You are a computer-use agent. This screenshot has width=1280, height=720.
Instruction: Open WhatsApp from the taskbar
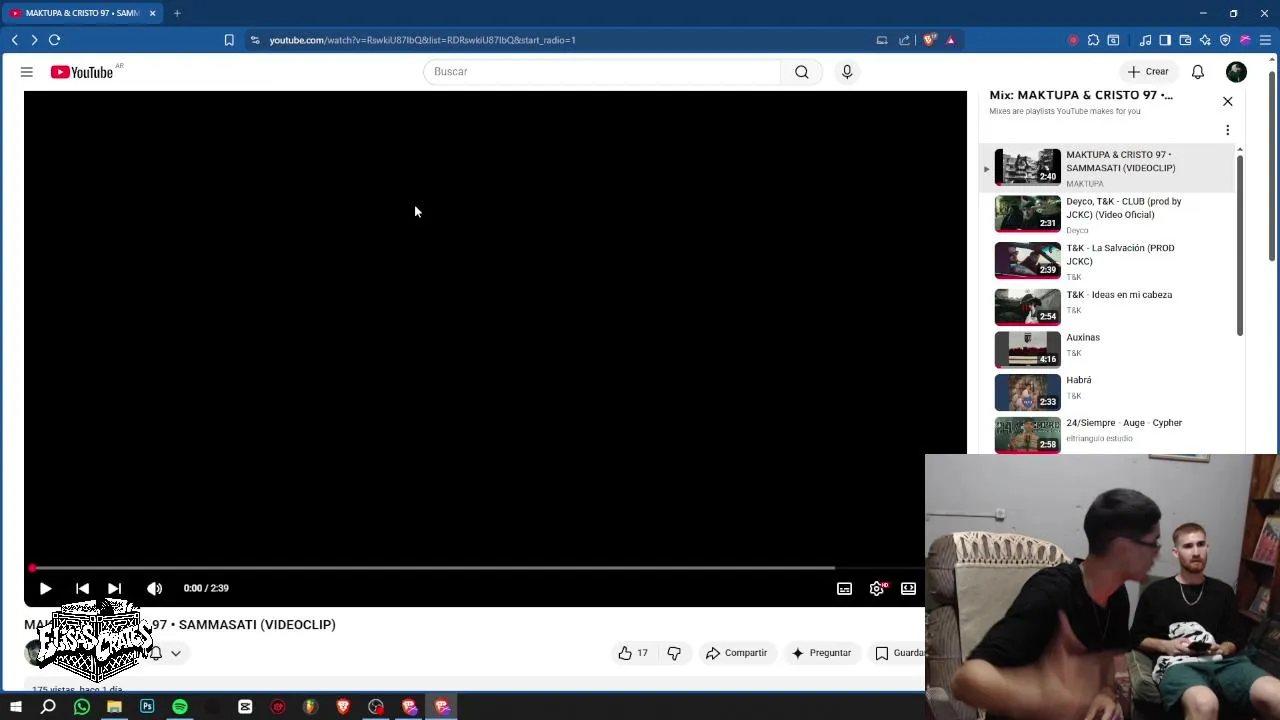point(82,707)
